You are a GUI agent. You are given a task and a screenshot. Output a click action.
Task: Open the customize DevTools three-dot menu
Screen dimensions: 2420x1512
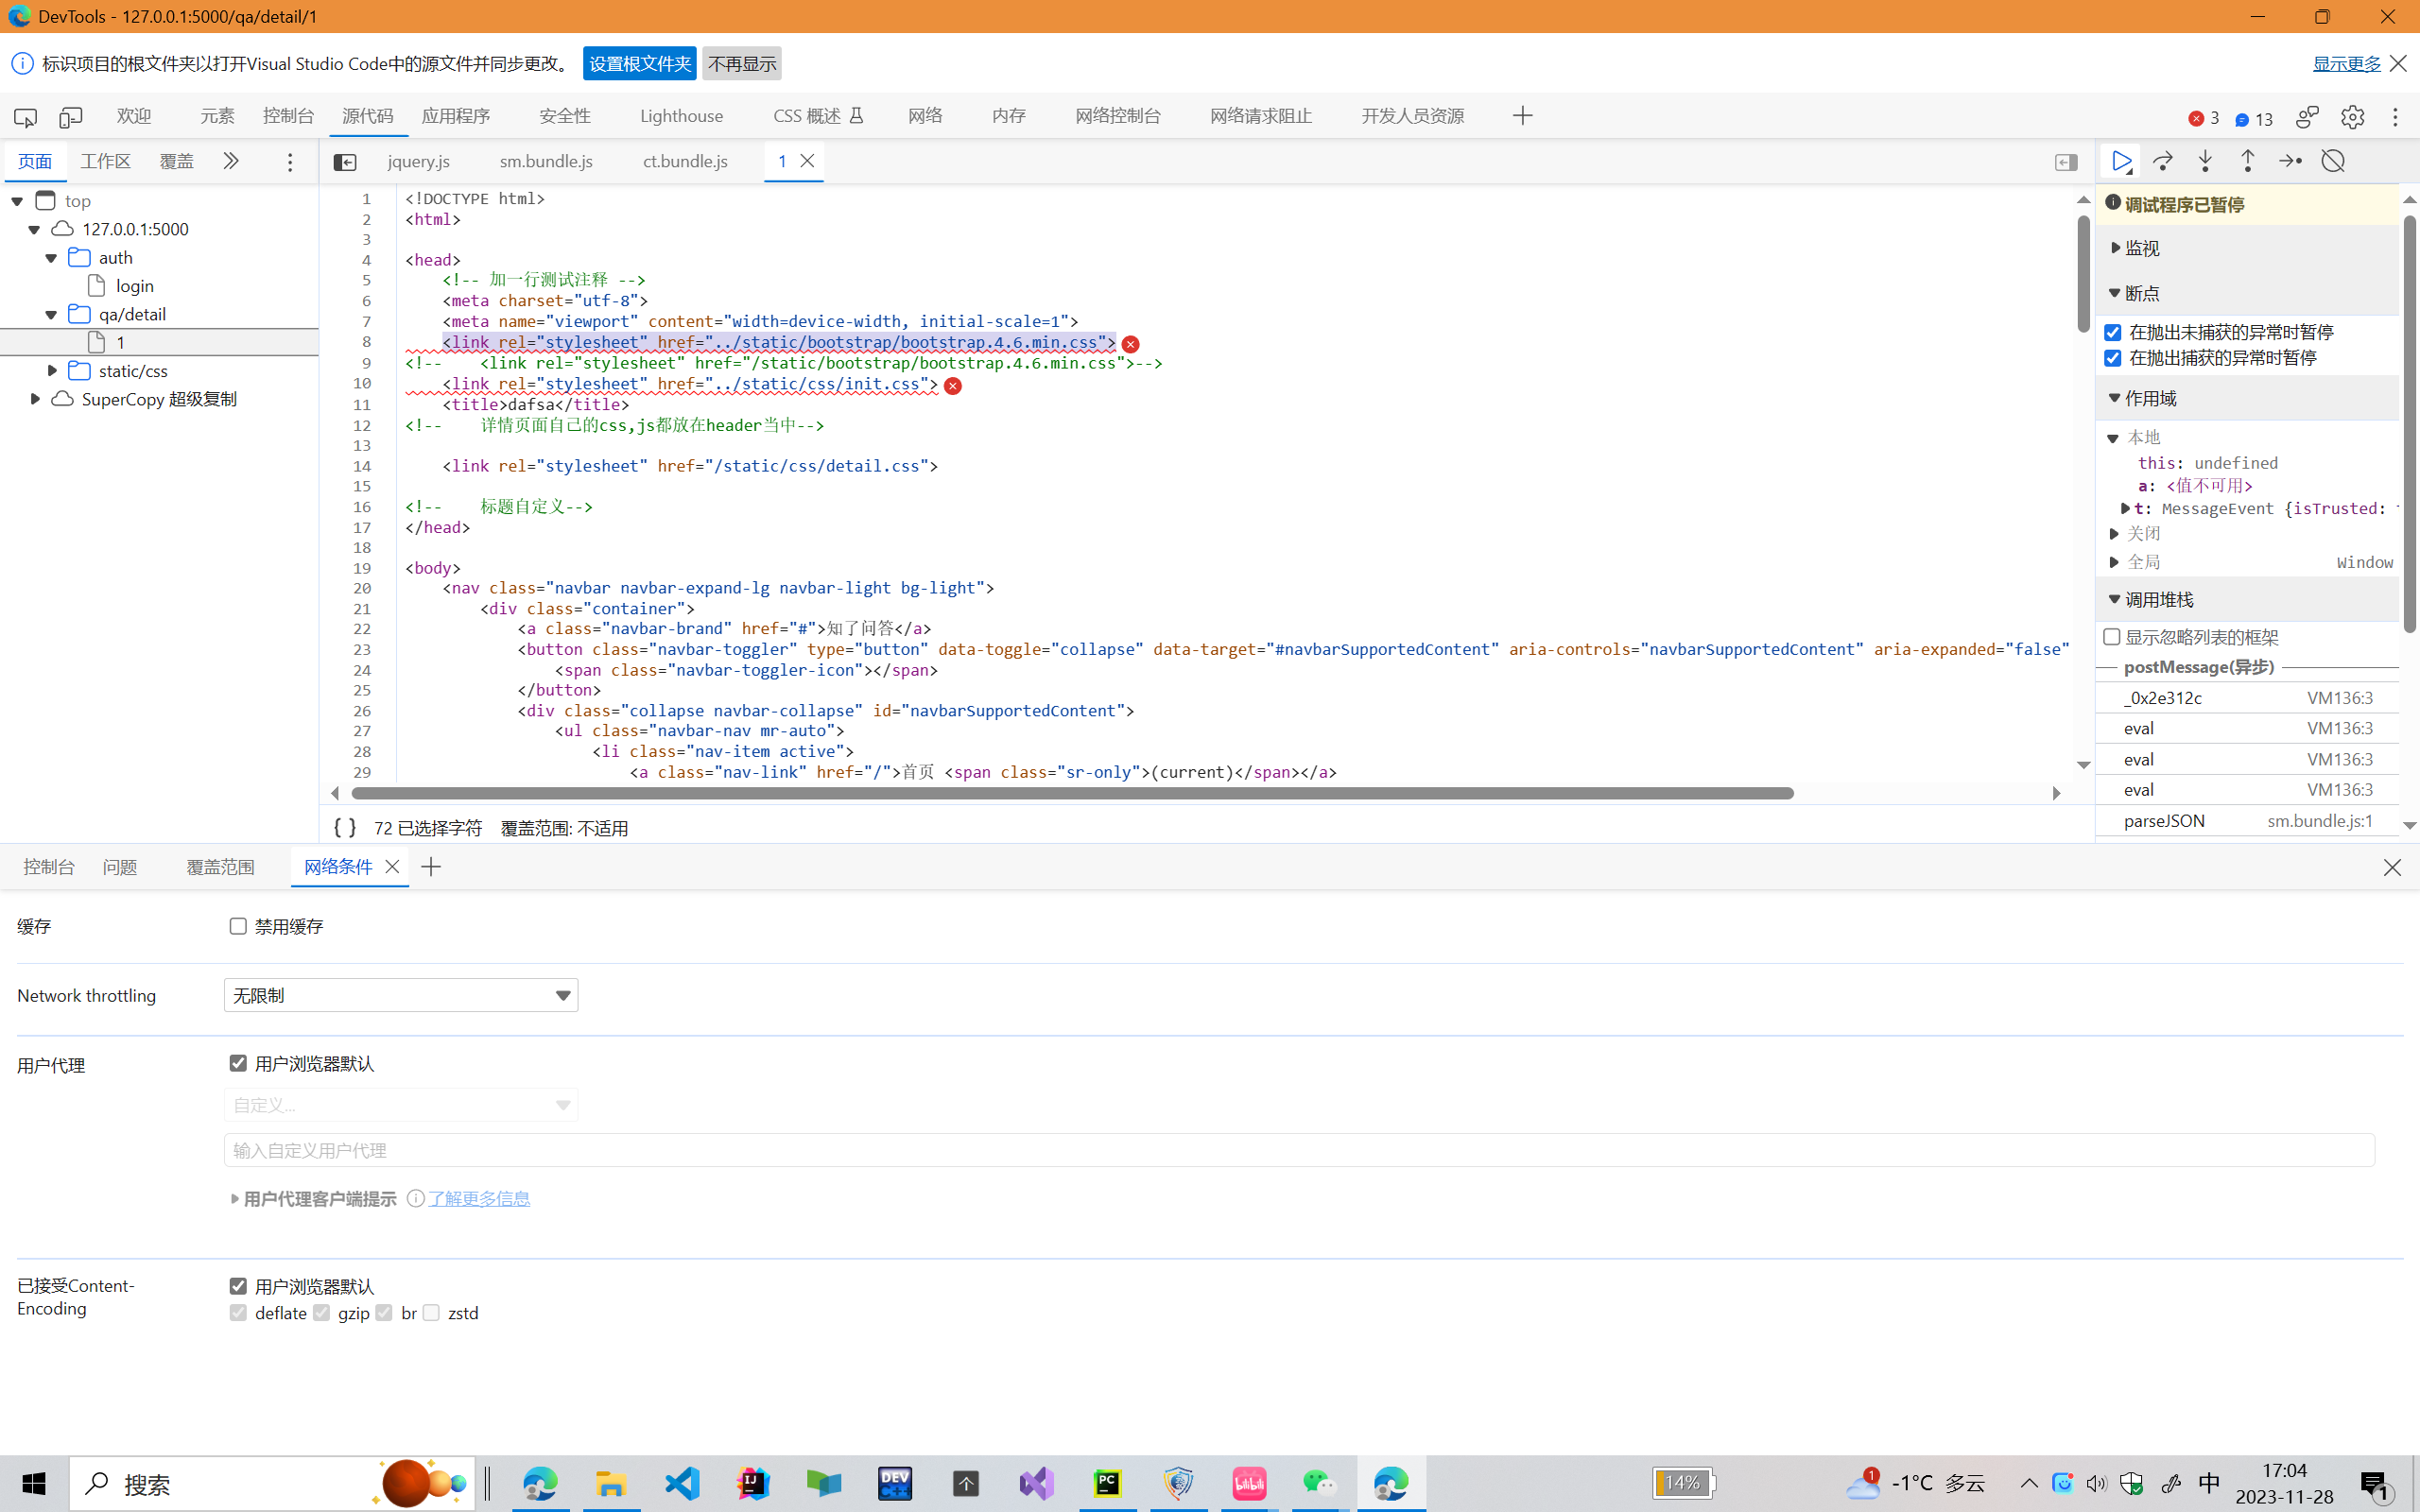(x=2395, y=117)
